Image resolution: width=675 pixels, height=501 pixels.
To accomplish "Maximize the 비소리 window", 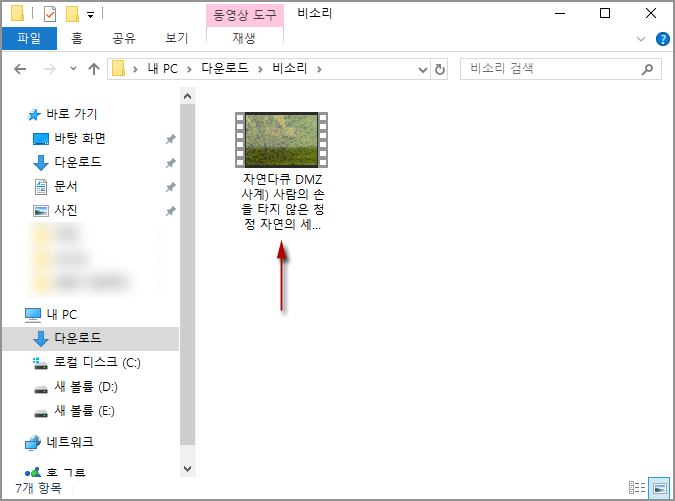I will (605, 14).
